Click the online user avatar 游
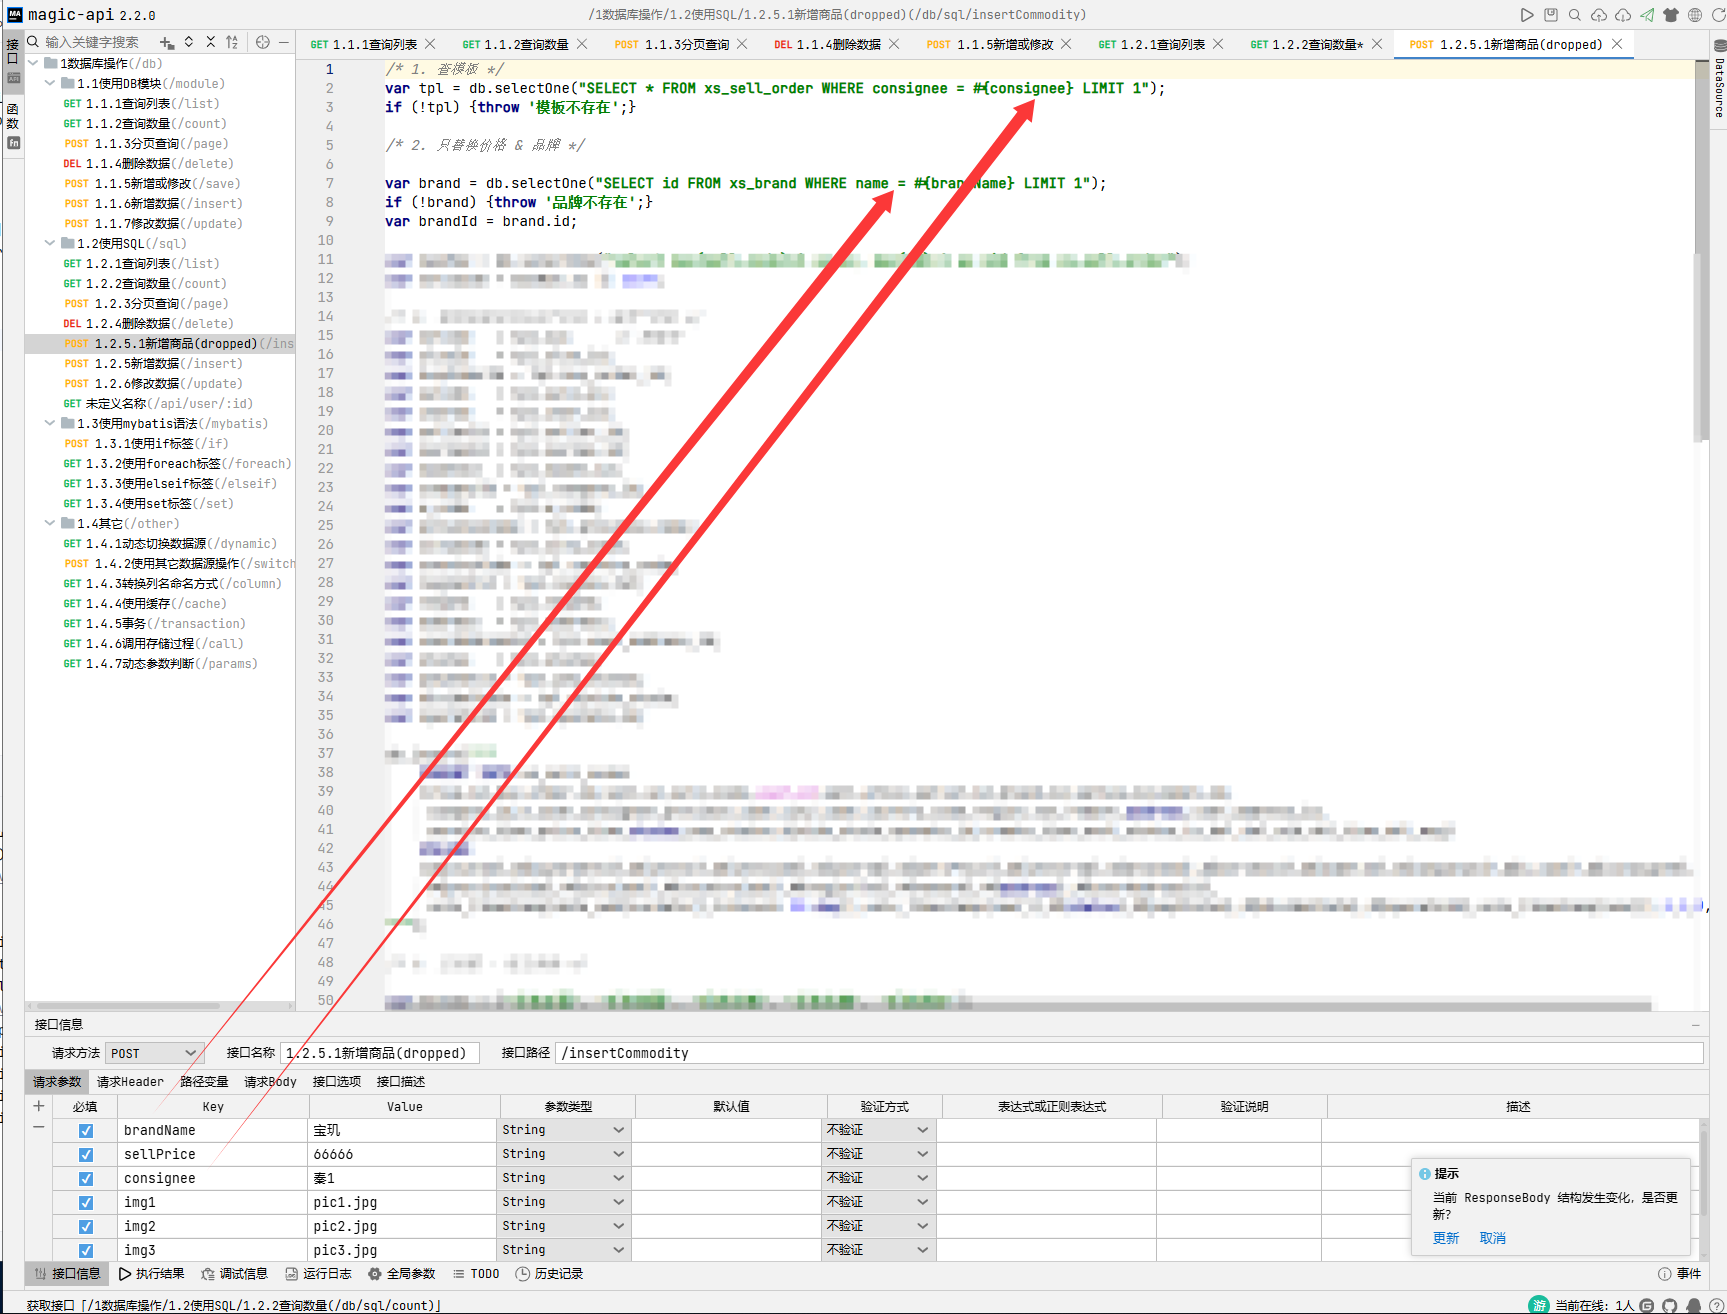Screen dimensions: 1727x1314 1538,1304
